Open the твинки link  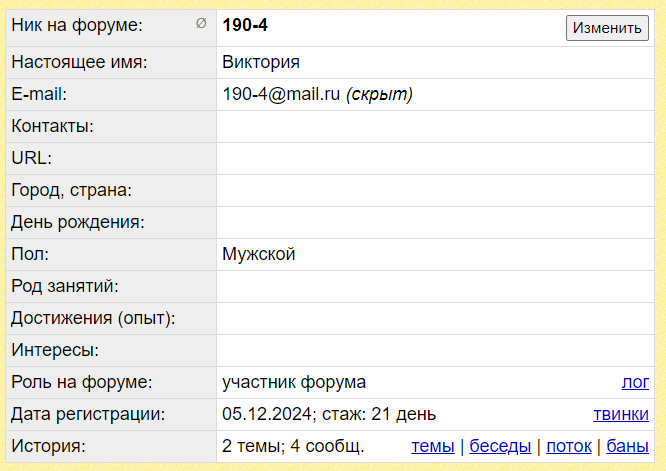[621, 414]
